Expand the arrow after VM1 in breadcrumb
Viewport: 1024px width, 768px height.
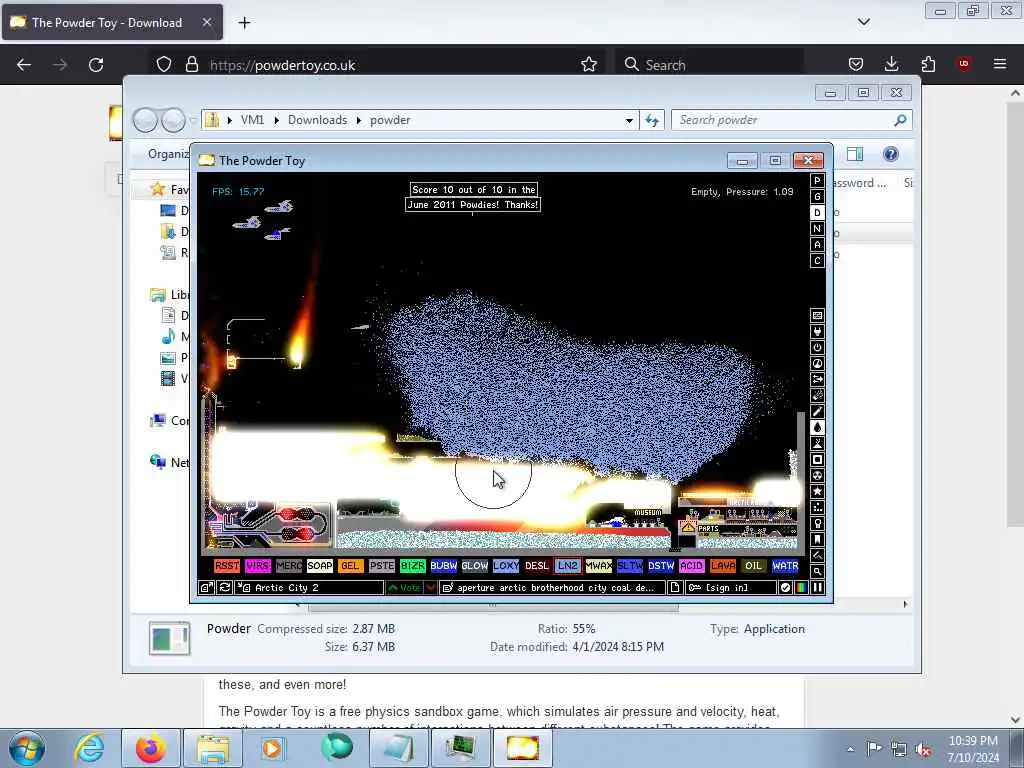tap(276, 120)
